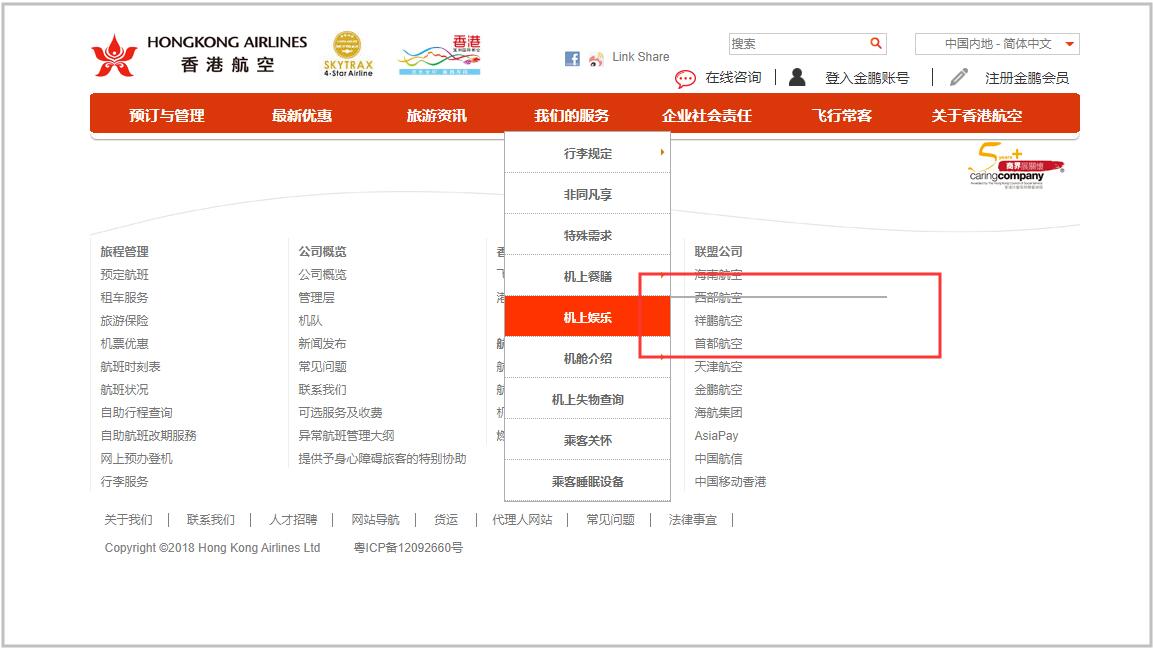The image size is (1153, 649).
Task: Click the 祥鹏航空 alliance link
Action: pyautogui.click(x=718, y=320)
